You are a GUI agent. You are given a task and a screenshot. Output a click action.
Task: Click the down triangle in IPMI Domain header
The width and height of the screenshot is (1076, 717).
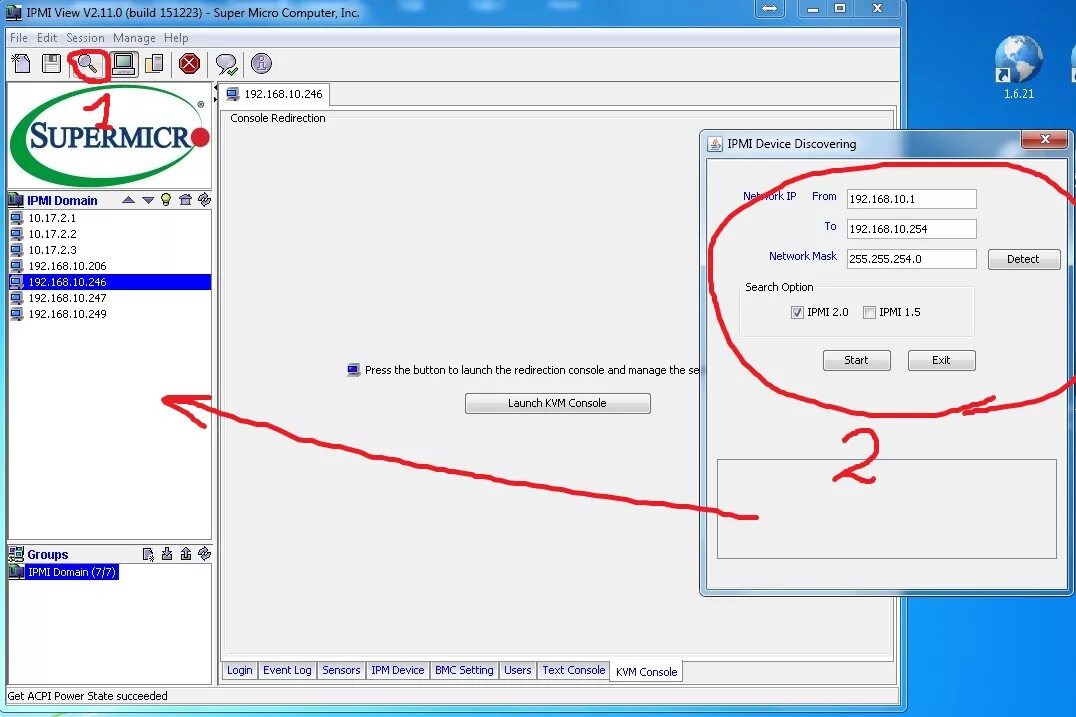[x=148, y=200]
